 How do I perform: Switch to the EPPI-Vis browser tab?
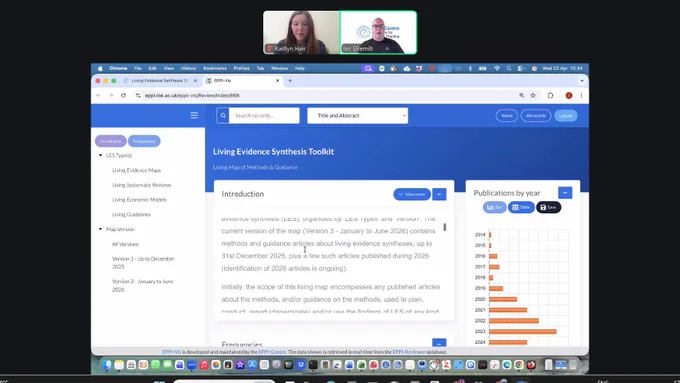243,81
